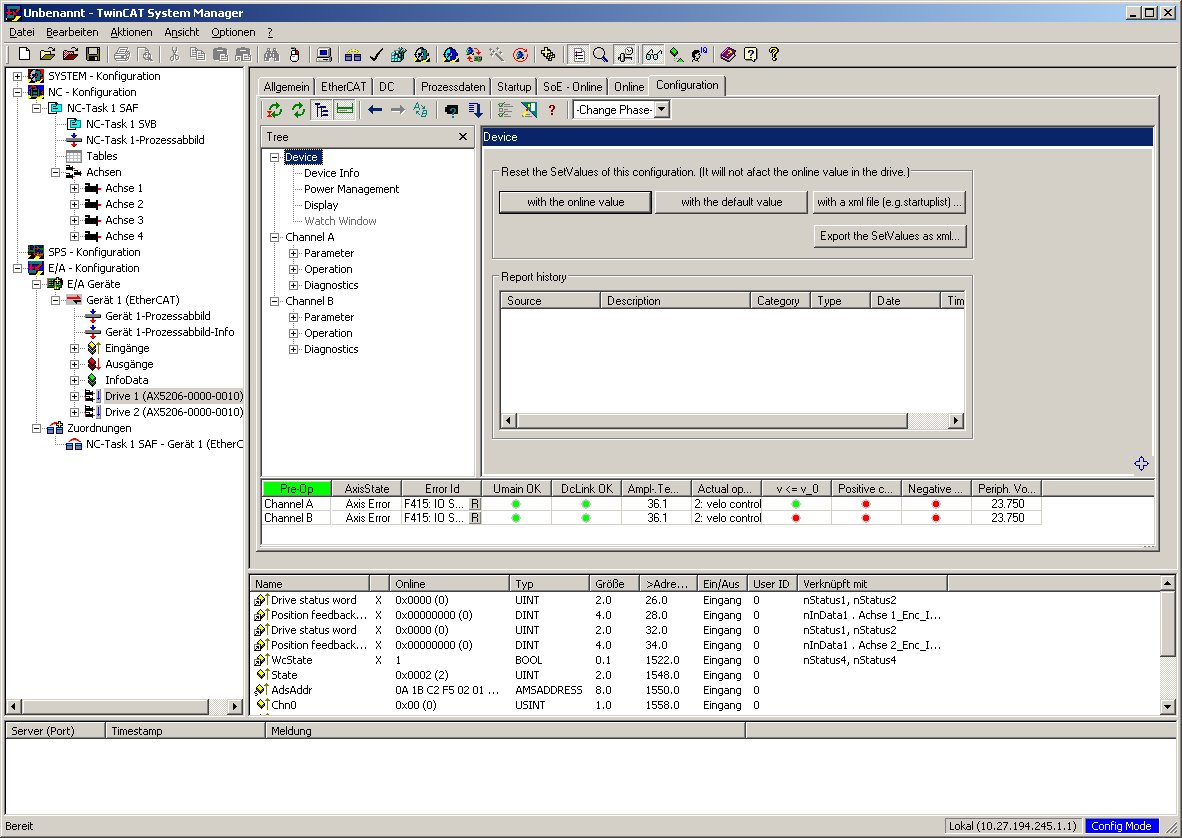Image resolution: width=1182 pixels, height=838 pixels.
Task: Click the black checkmark check-configuration icon
Action: coord(376,54)
